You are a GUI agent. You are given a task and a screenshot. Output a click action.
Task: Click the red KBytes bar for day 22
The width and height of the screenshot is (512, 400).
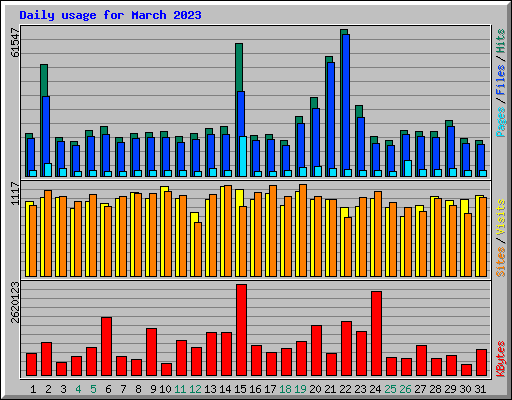pos(346,349)
